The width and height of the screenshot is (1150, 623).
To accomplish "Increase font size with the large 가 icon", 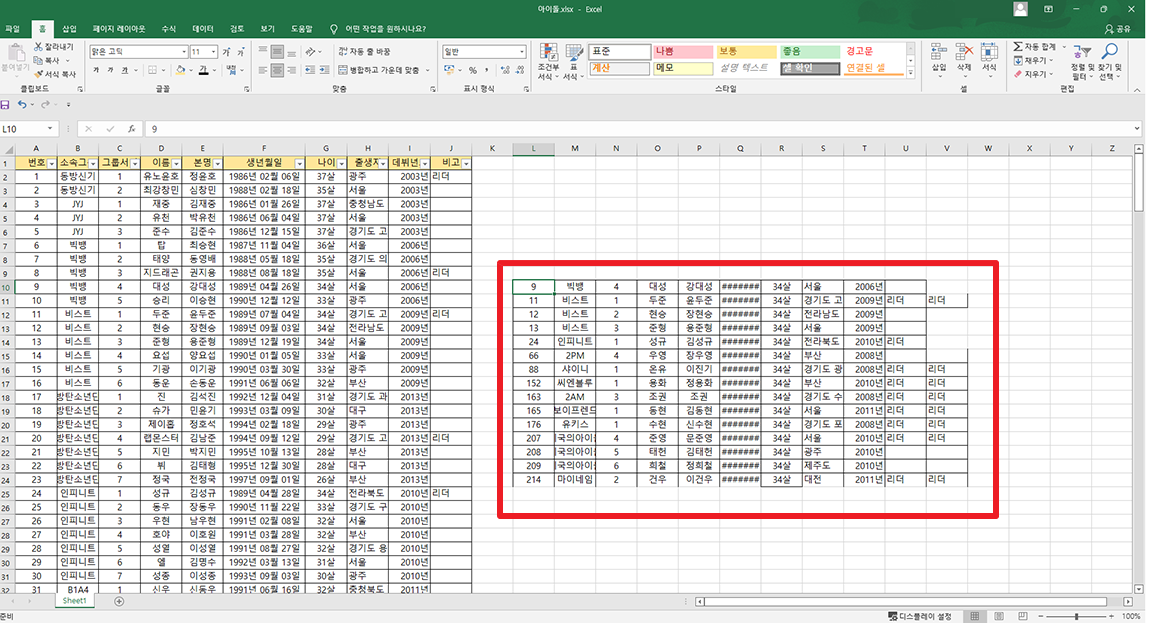I will coord(226,52).
